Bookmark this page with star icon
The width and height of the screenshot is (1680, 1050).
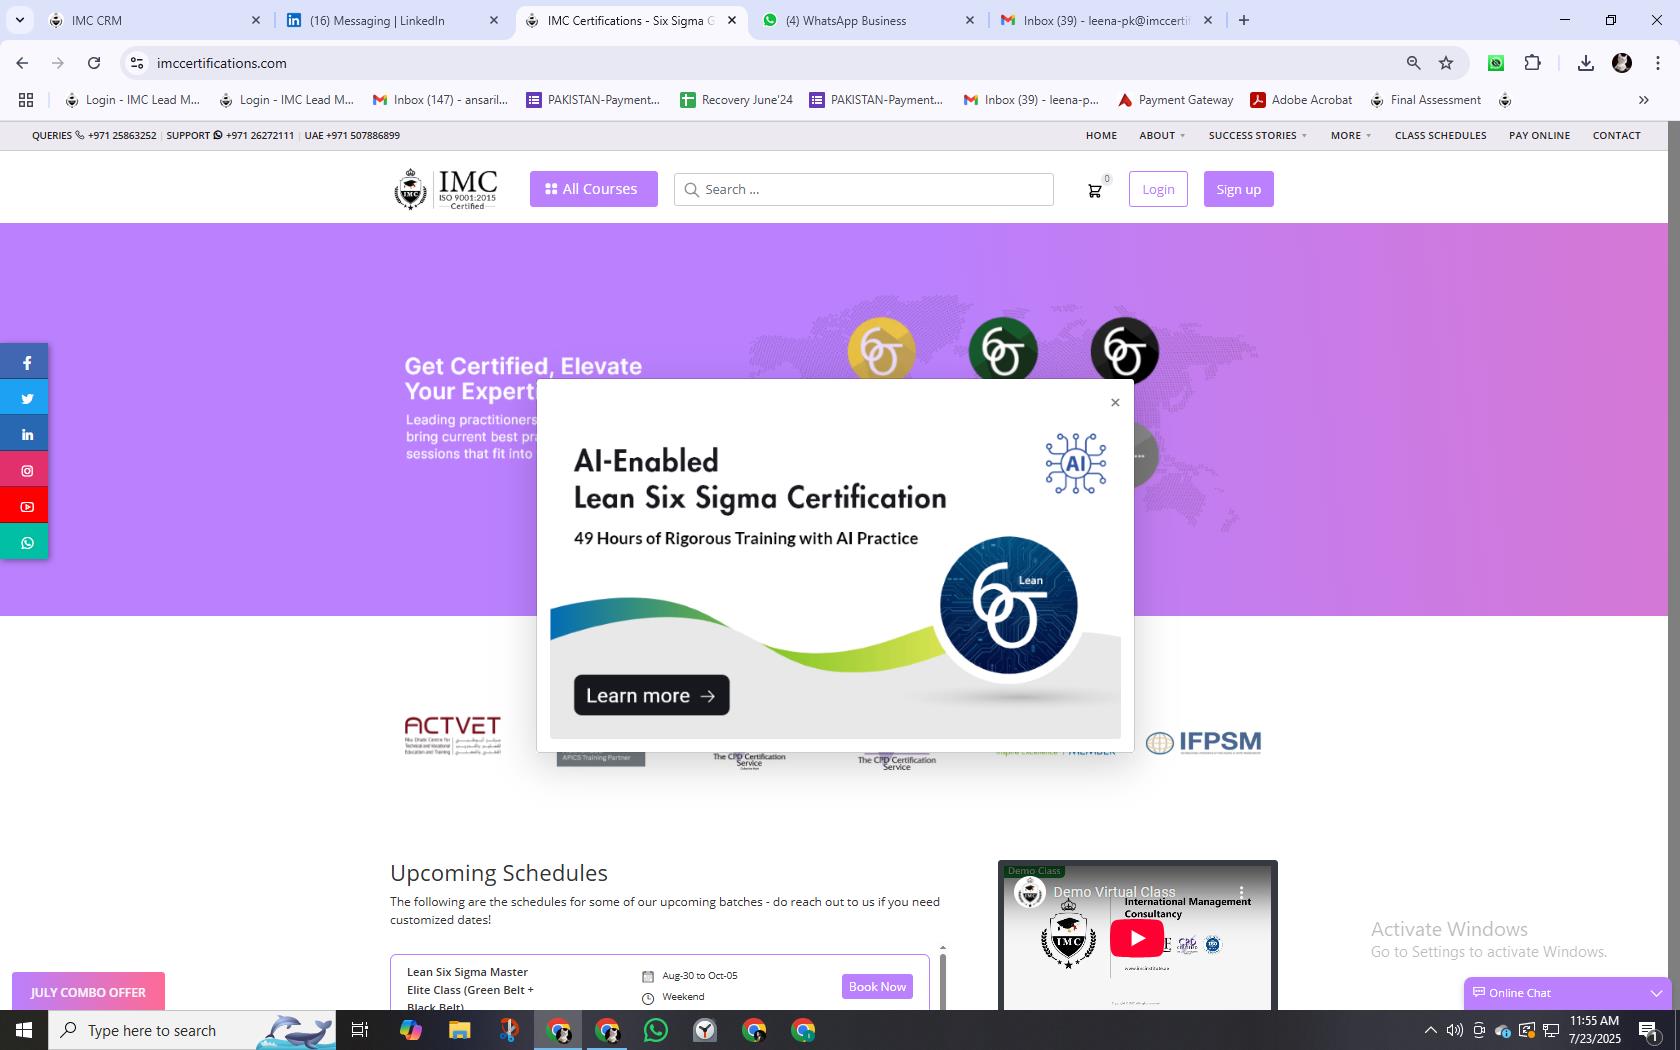1446,63
